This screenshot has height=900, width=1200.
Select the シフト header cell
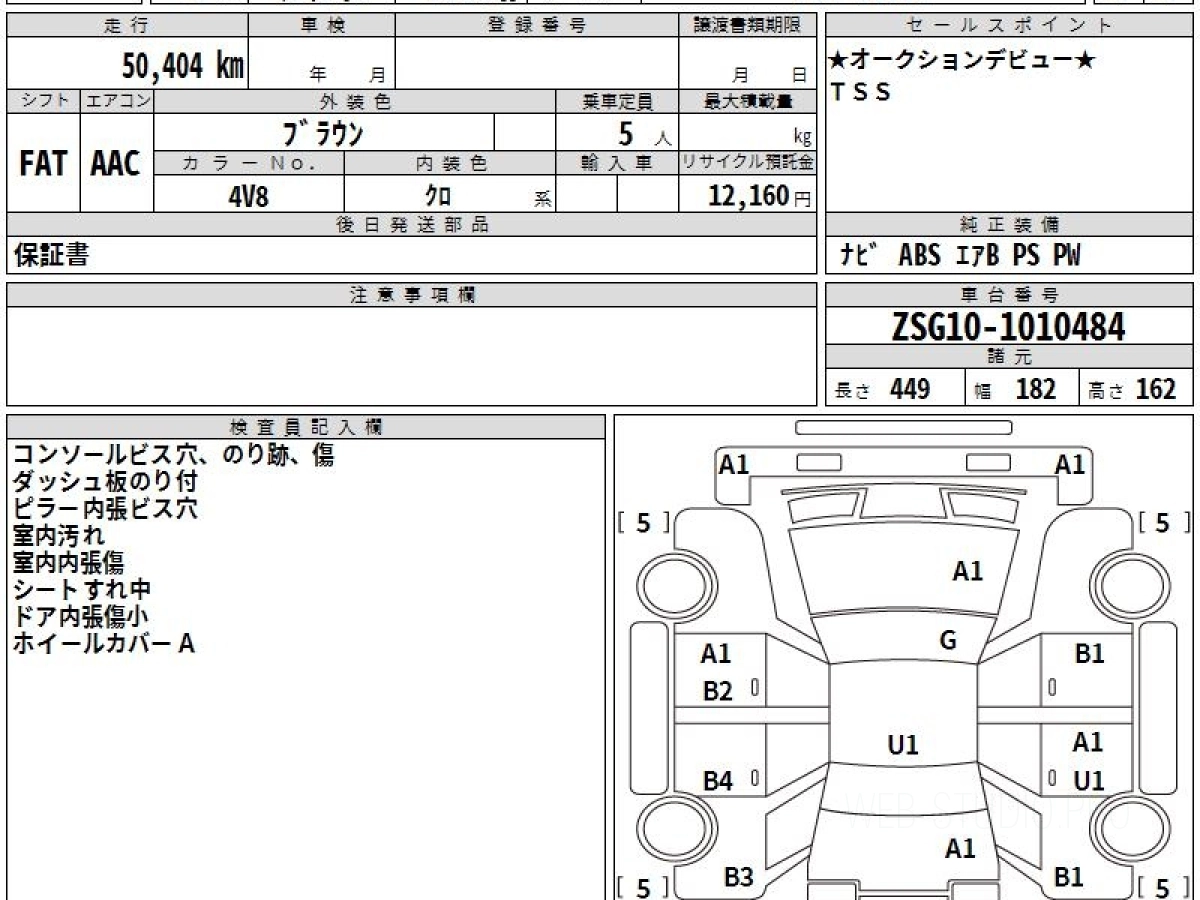click(x=44, y=101)
